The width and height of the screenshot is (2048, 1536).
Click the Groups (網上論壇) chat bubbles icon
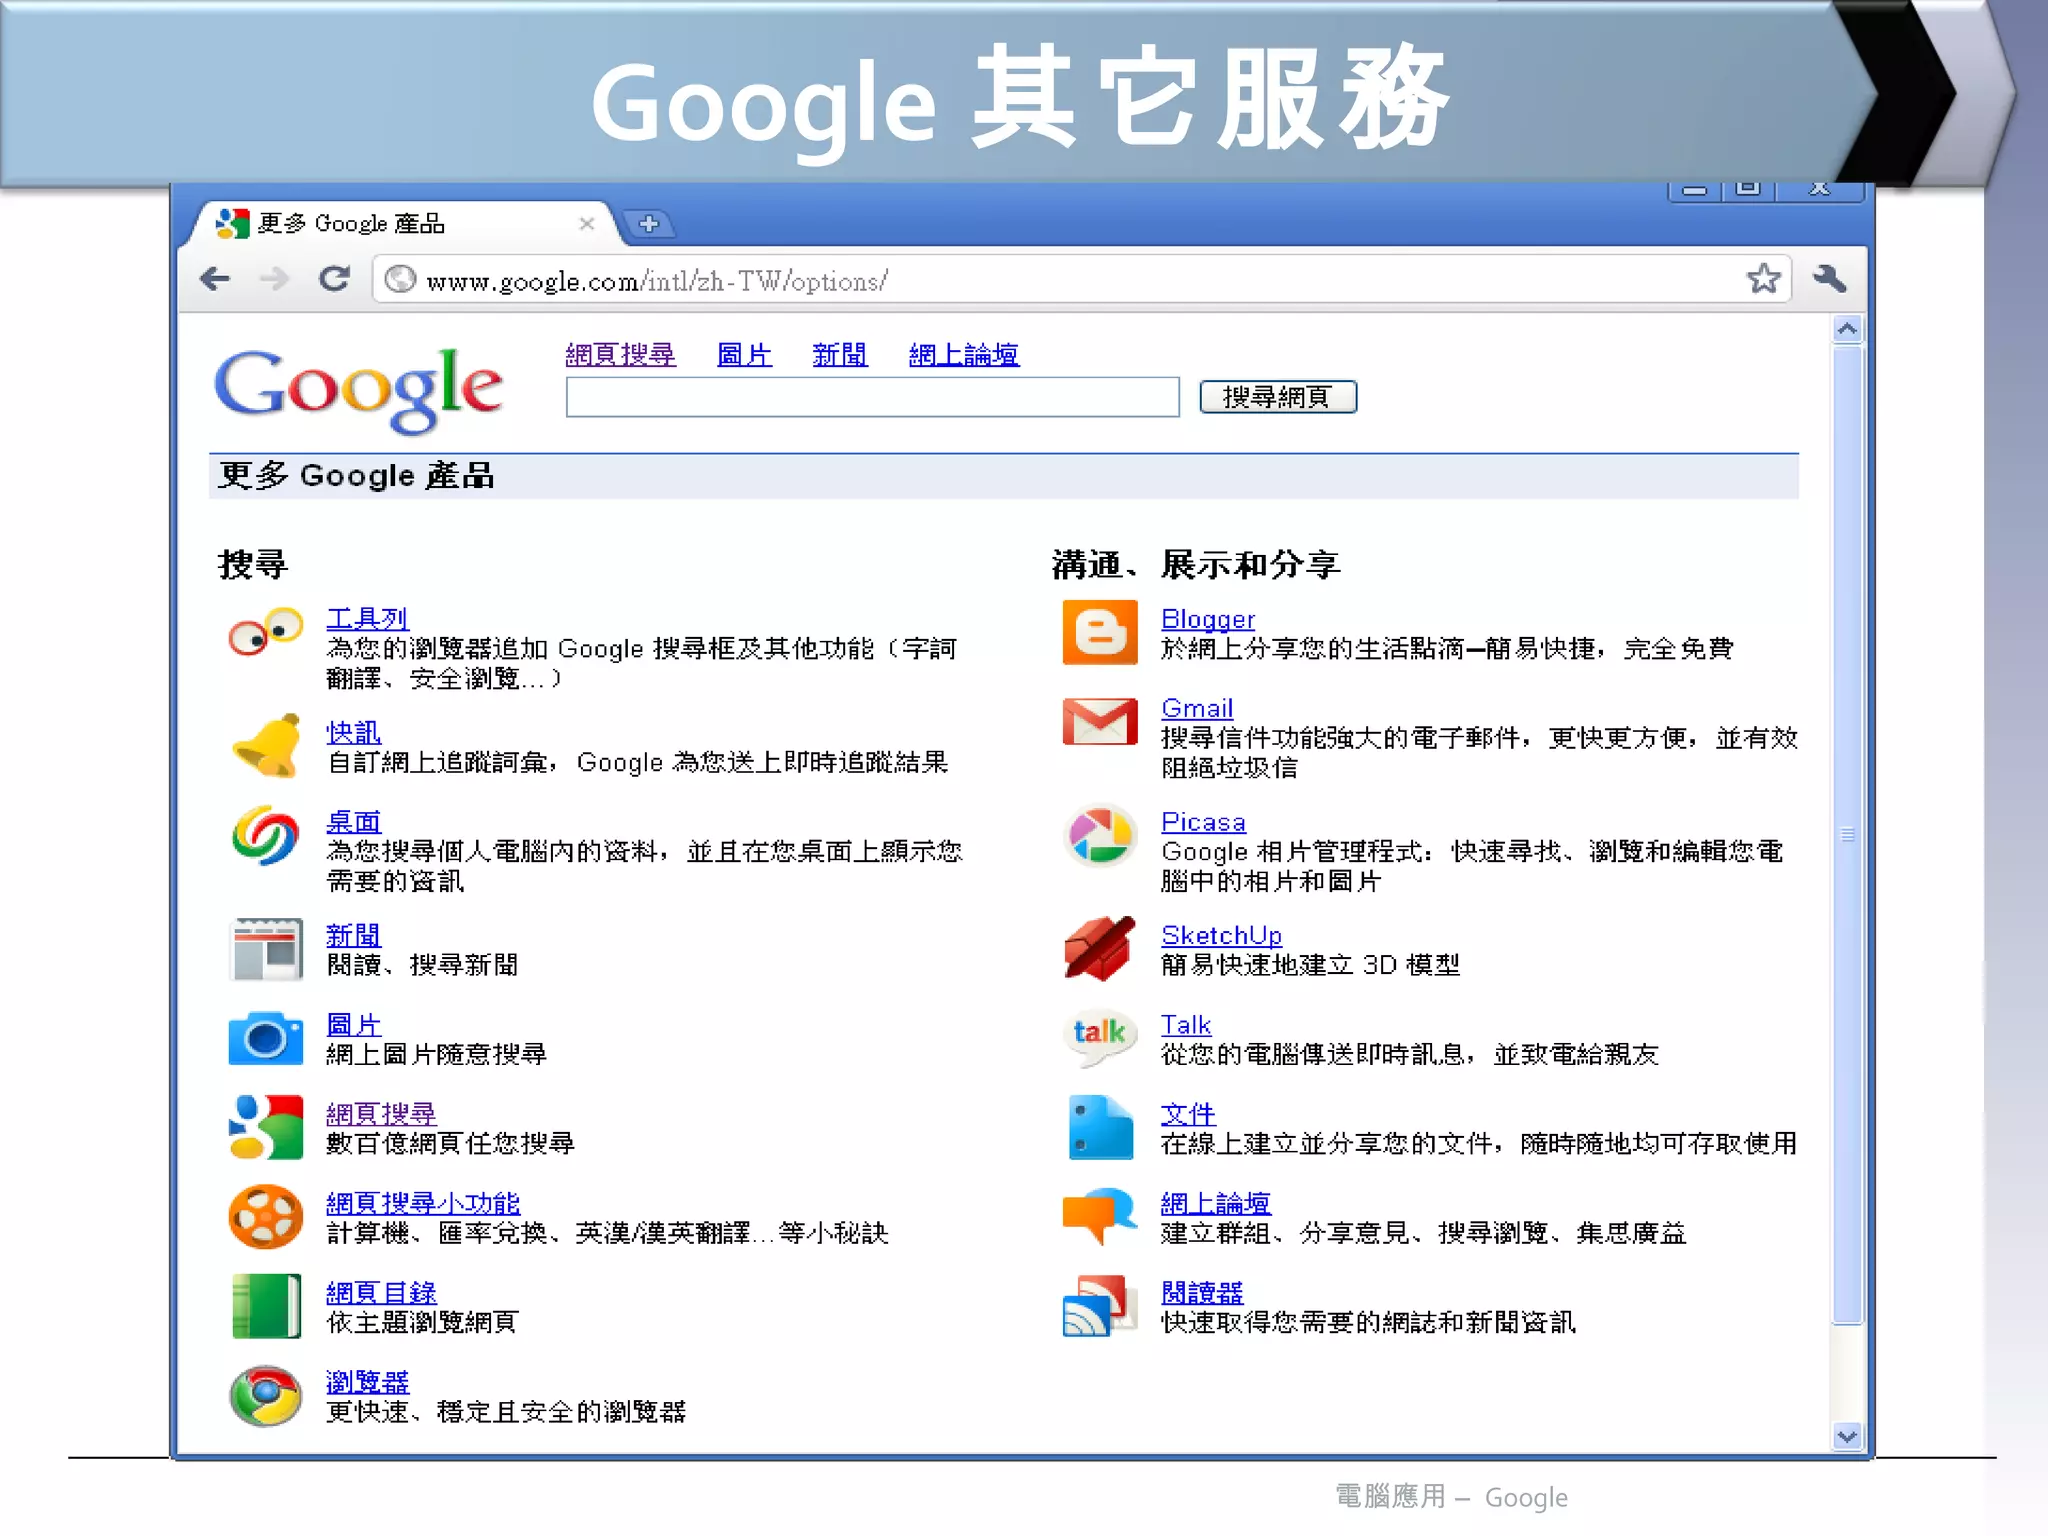[x=1100, y=1216]
